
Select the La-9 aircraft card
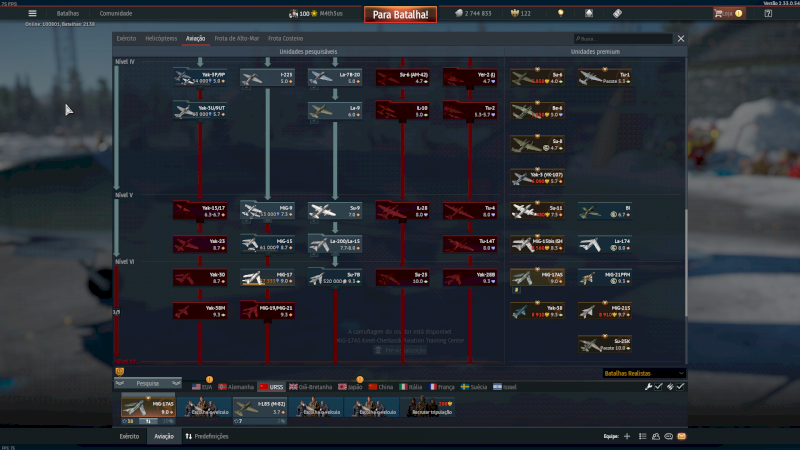coord(335,111)
